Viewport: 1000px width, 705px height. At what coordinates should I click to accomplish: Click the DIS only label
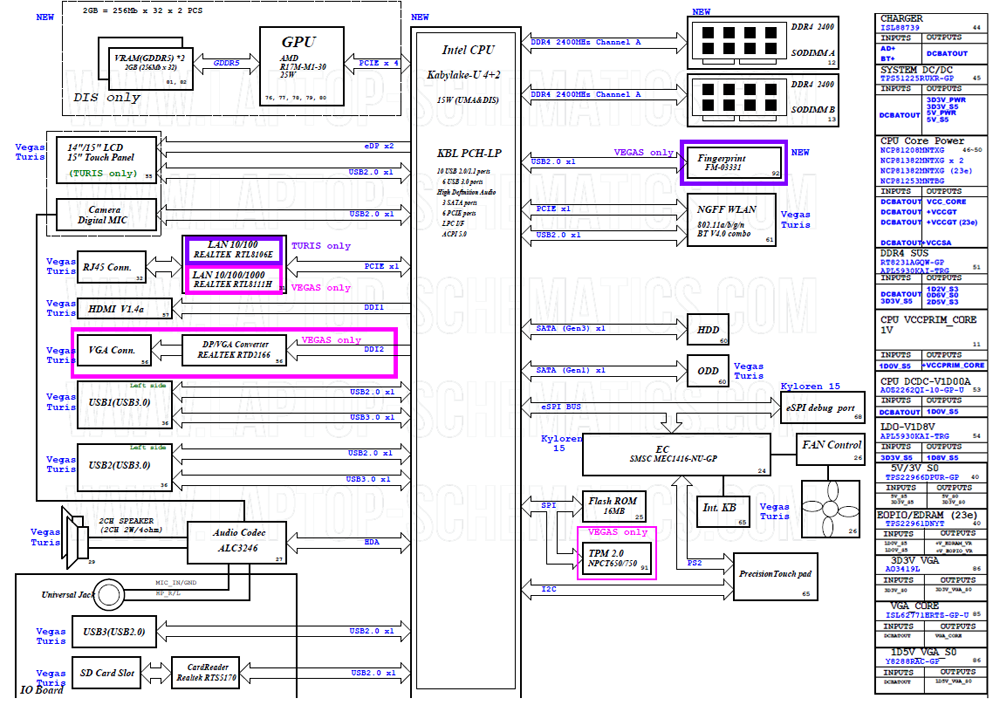[x=107, y=98]
